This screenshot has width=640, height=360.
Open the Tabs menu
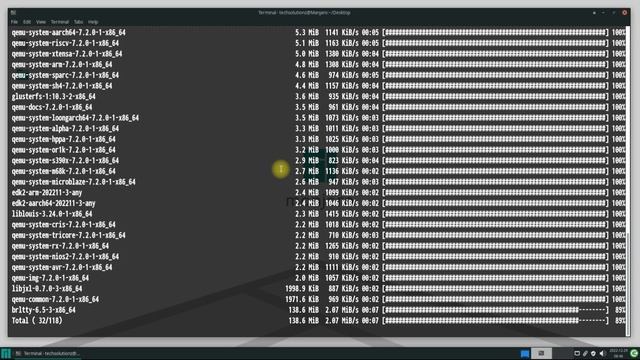click(x=78, y=22)
